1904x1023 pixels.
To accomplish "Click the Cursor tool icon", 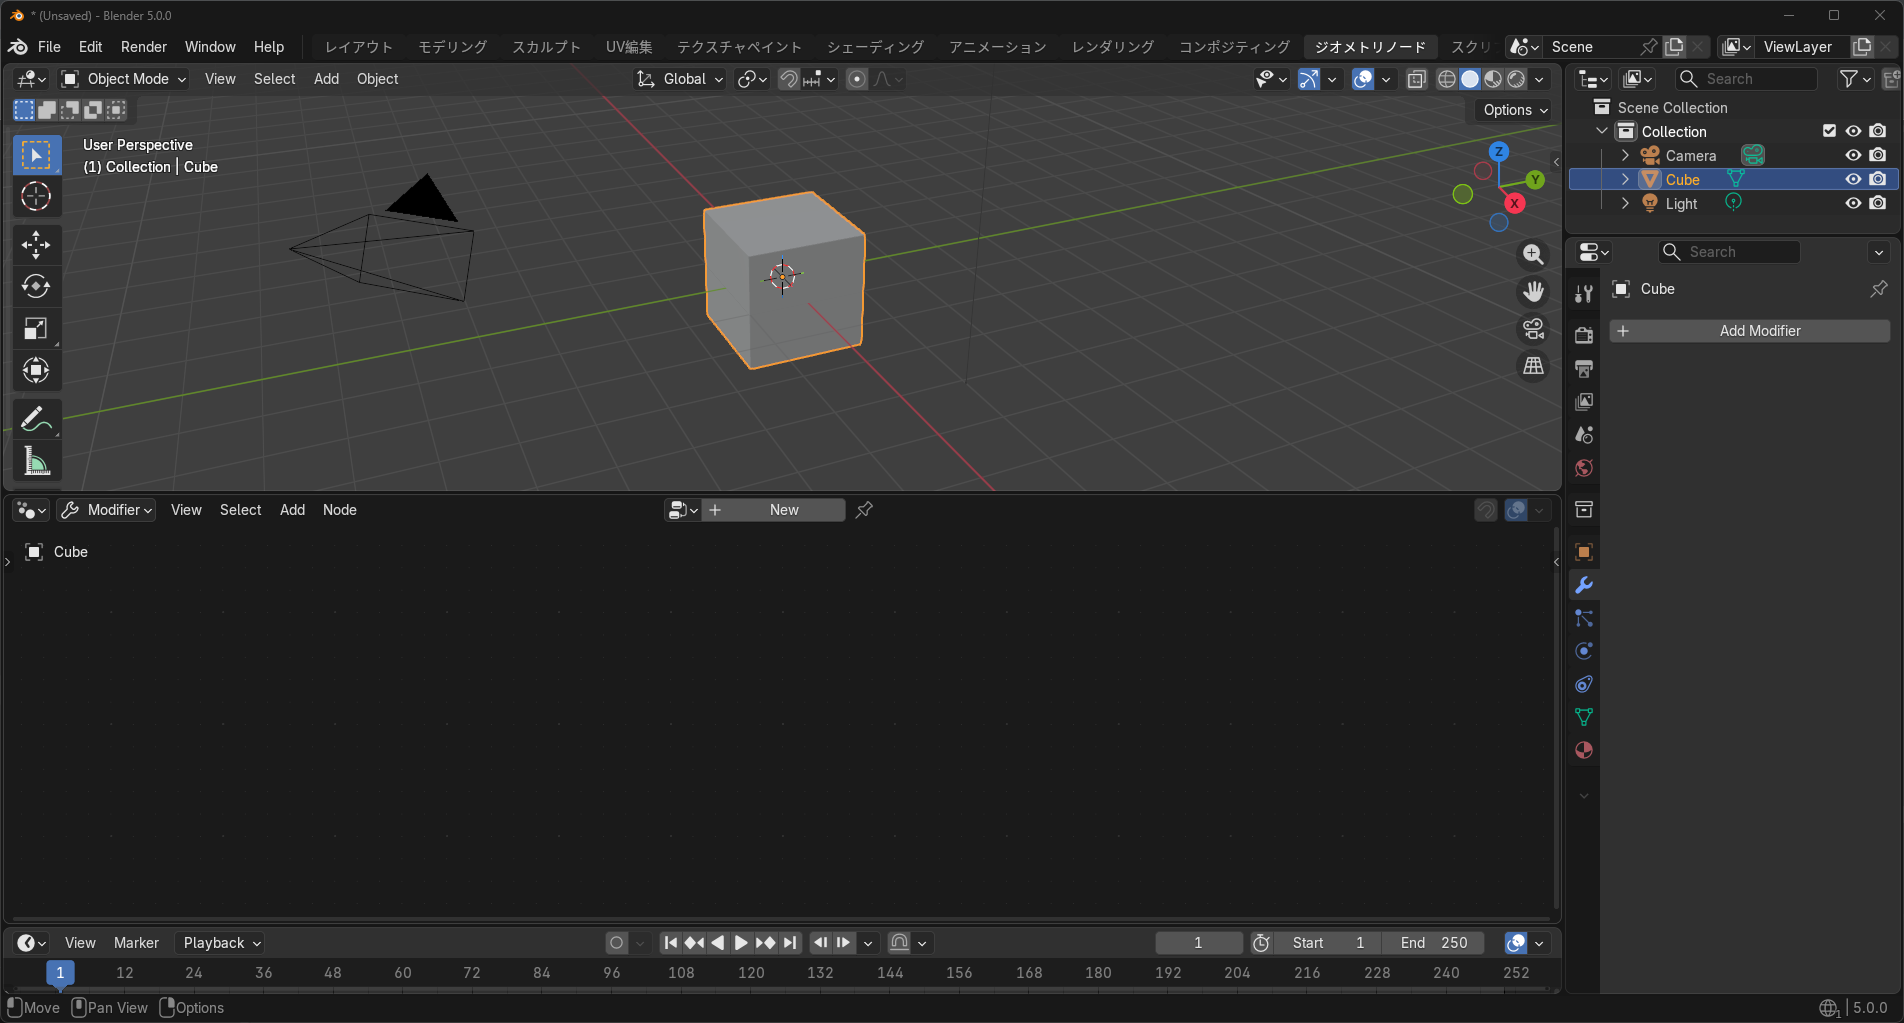I will tap(36, 197).
